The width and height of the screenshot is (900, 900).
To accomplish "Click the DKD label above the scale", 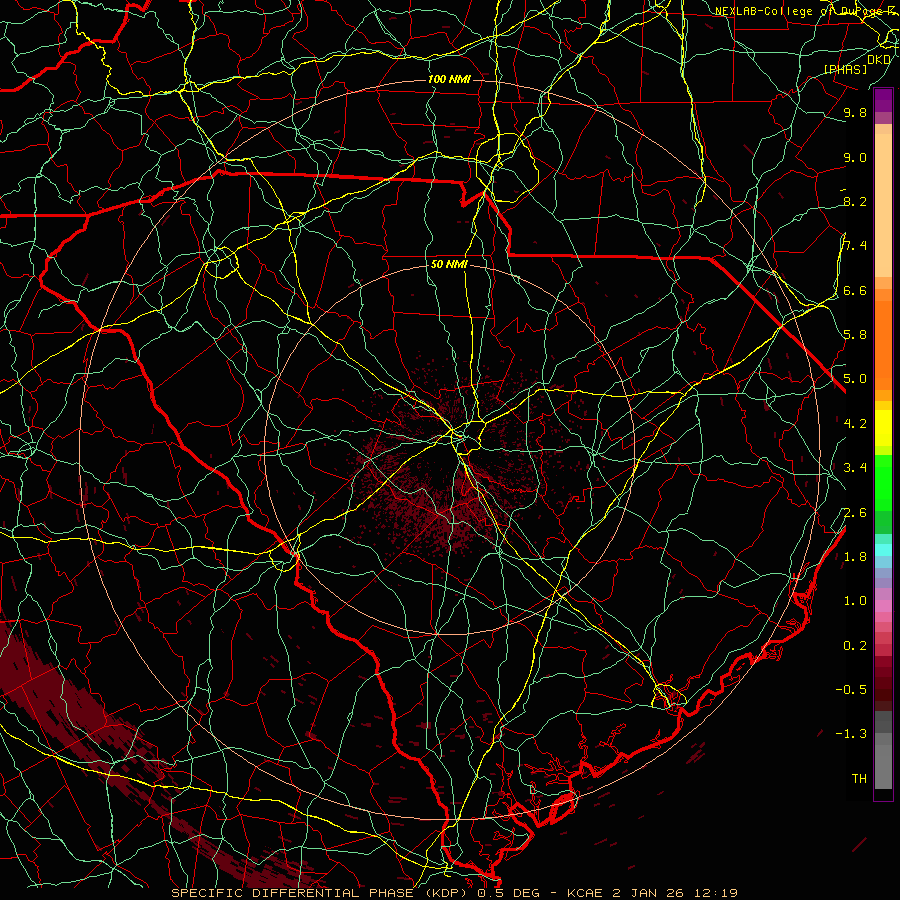I will (879, 60).
